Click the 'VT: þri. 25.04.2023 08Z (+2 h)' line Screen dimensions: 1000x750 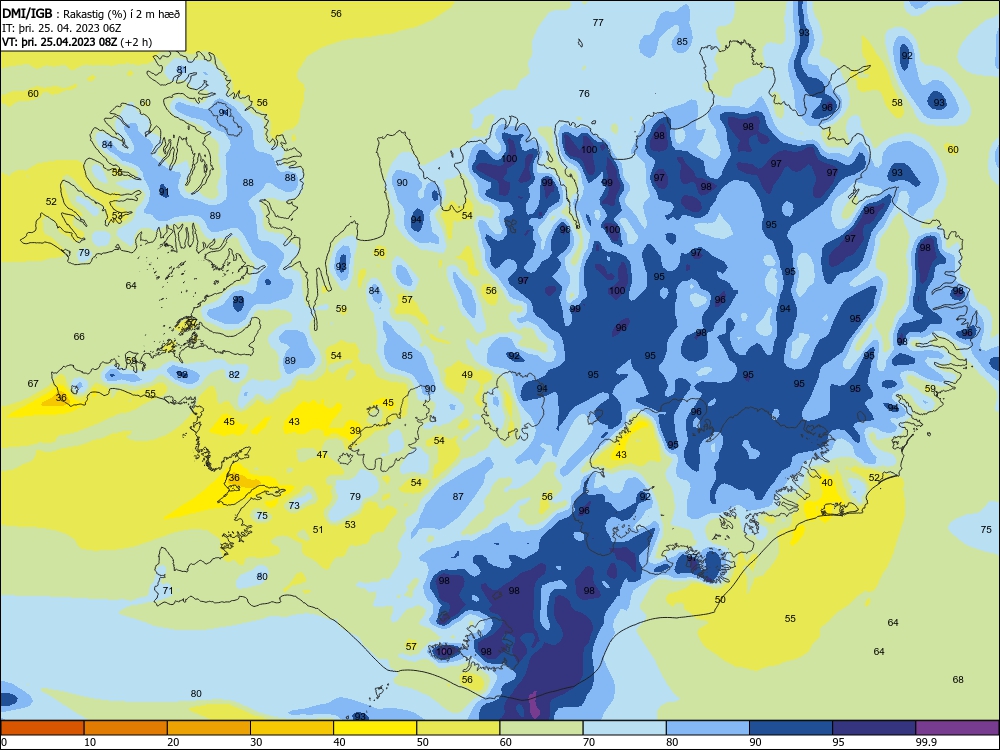point(77,42)
